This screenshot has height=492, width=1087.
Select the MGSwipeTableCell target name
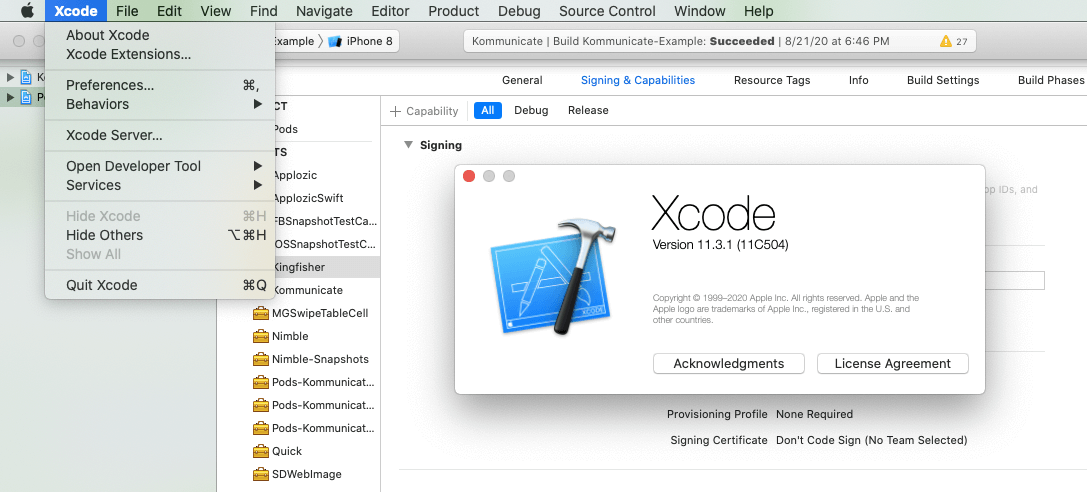(x=320, y=313)
